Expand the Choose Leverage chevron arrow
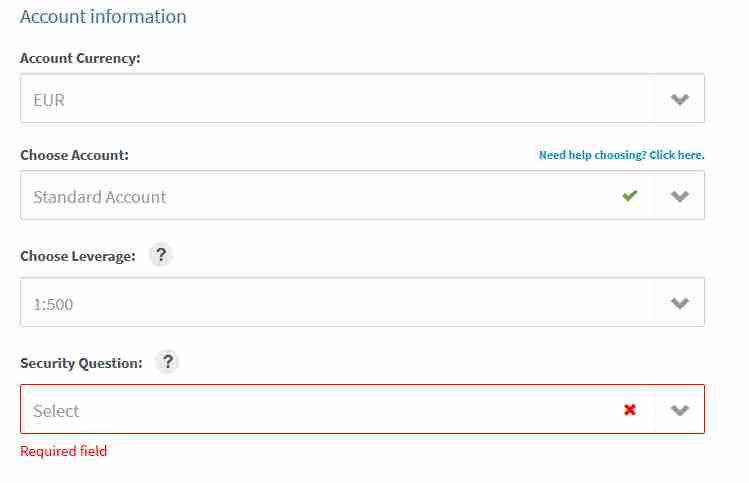749x483 pixels. (x=679, y=303)
